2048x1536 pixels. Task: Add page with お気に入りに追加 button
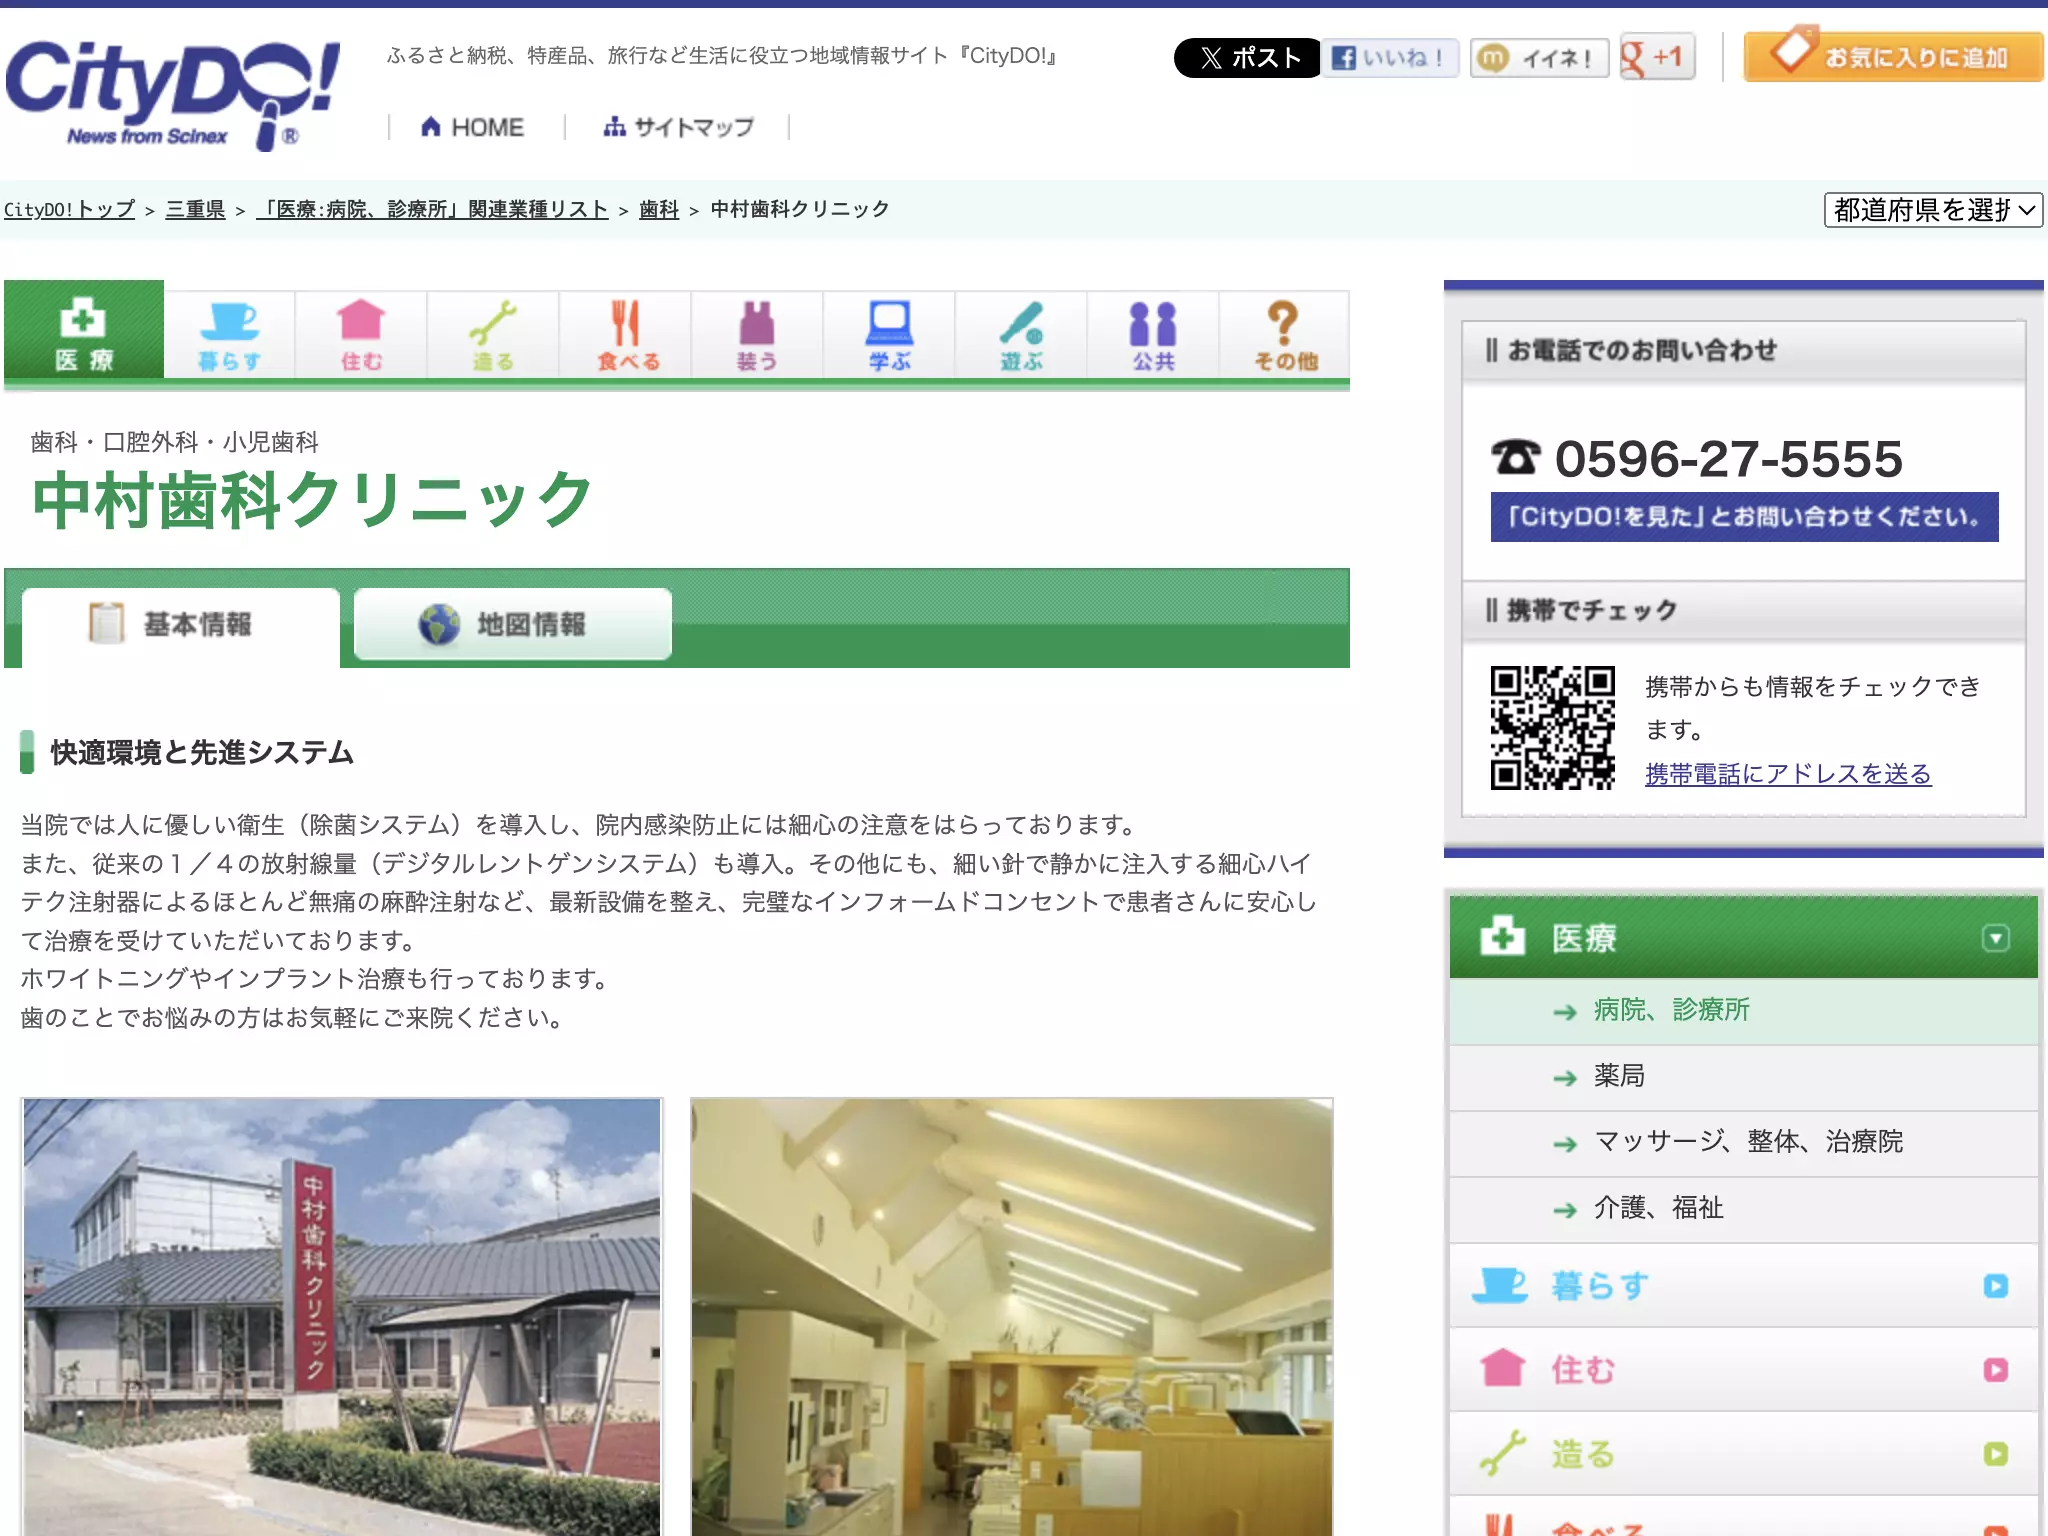coord(1892,56)
